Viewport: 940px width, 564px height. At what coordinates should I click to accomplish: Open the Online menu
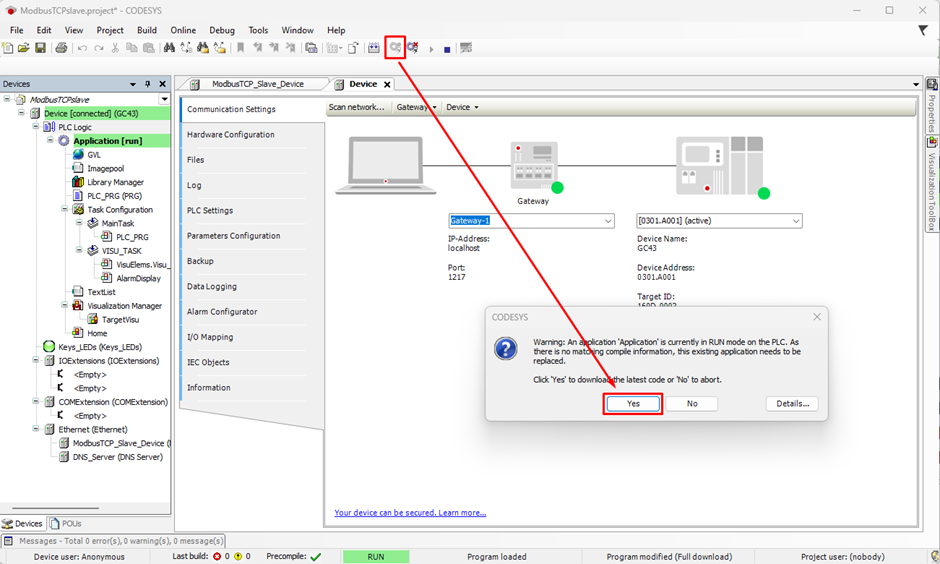[183, 30]
